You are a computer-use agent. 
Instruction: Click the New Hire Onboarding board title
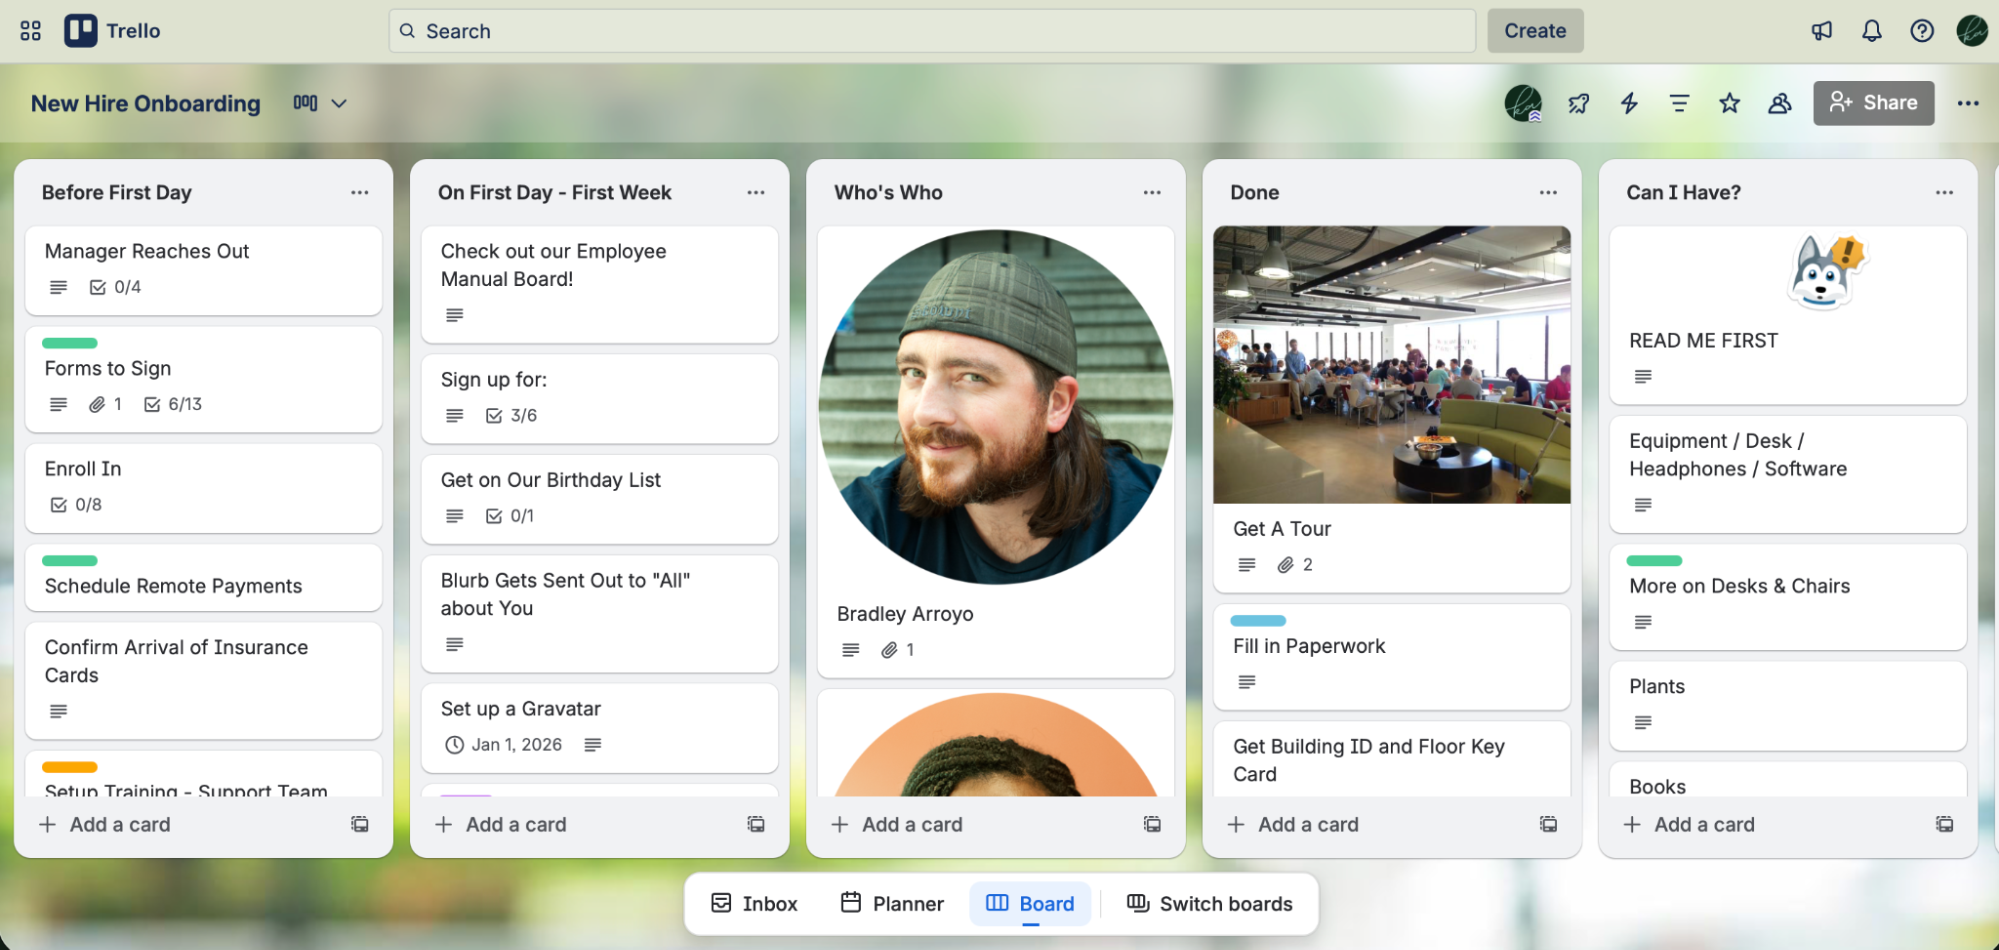(146, 103)
